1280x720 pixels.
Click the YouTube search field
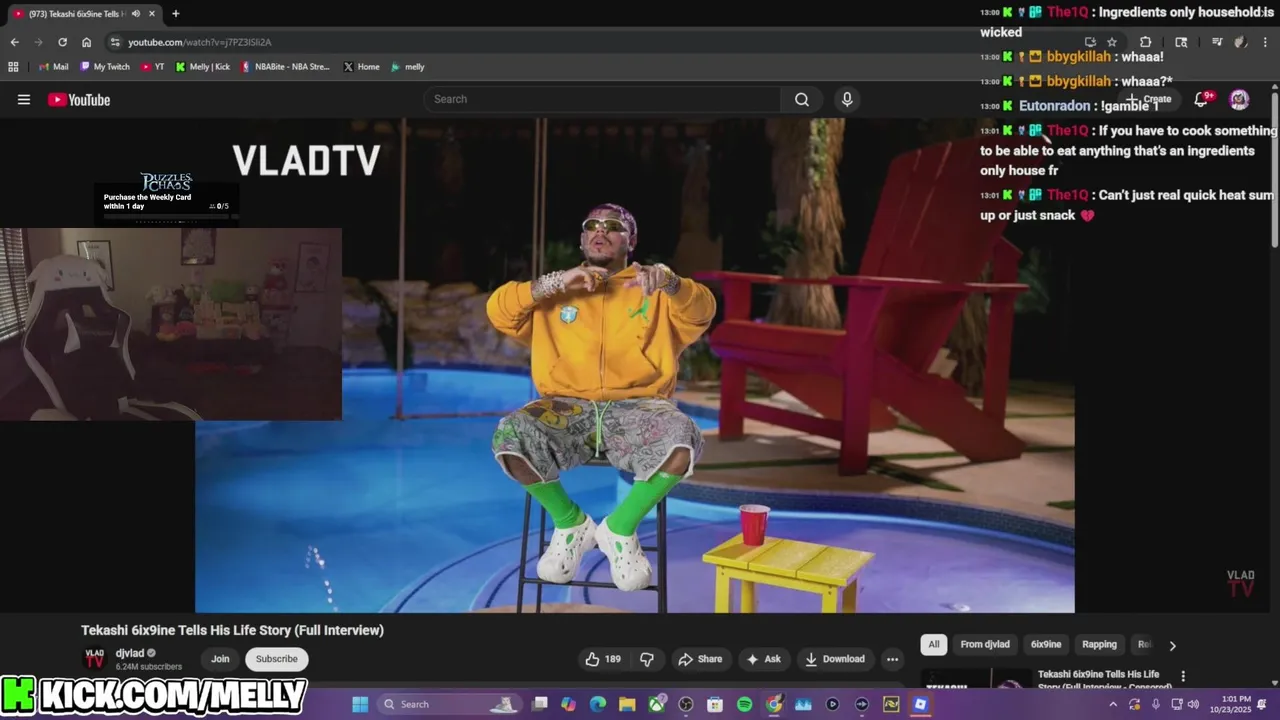[x=602, y=99]
